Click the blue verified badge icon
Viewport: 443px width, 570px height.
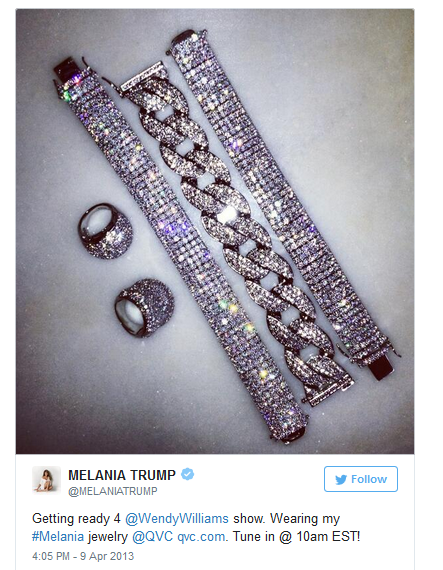coord(188,474)
